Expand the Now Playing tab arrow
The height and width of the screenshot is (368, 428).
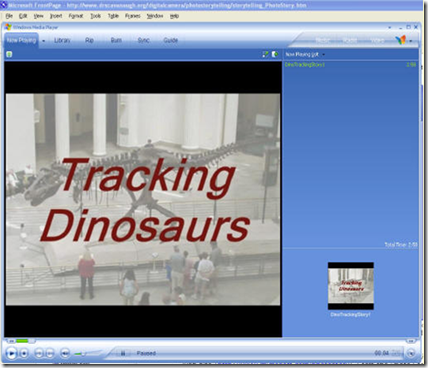click(x=43, y=41)
